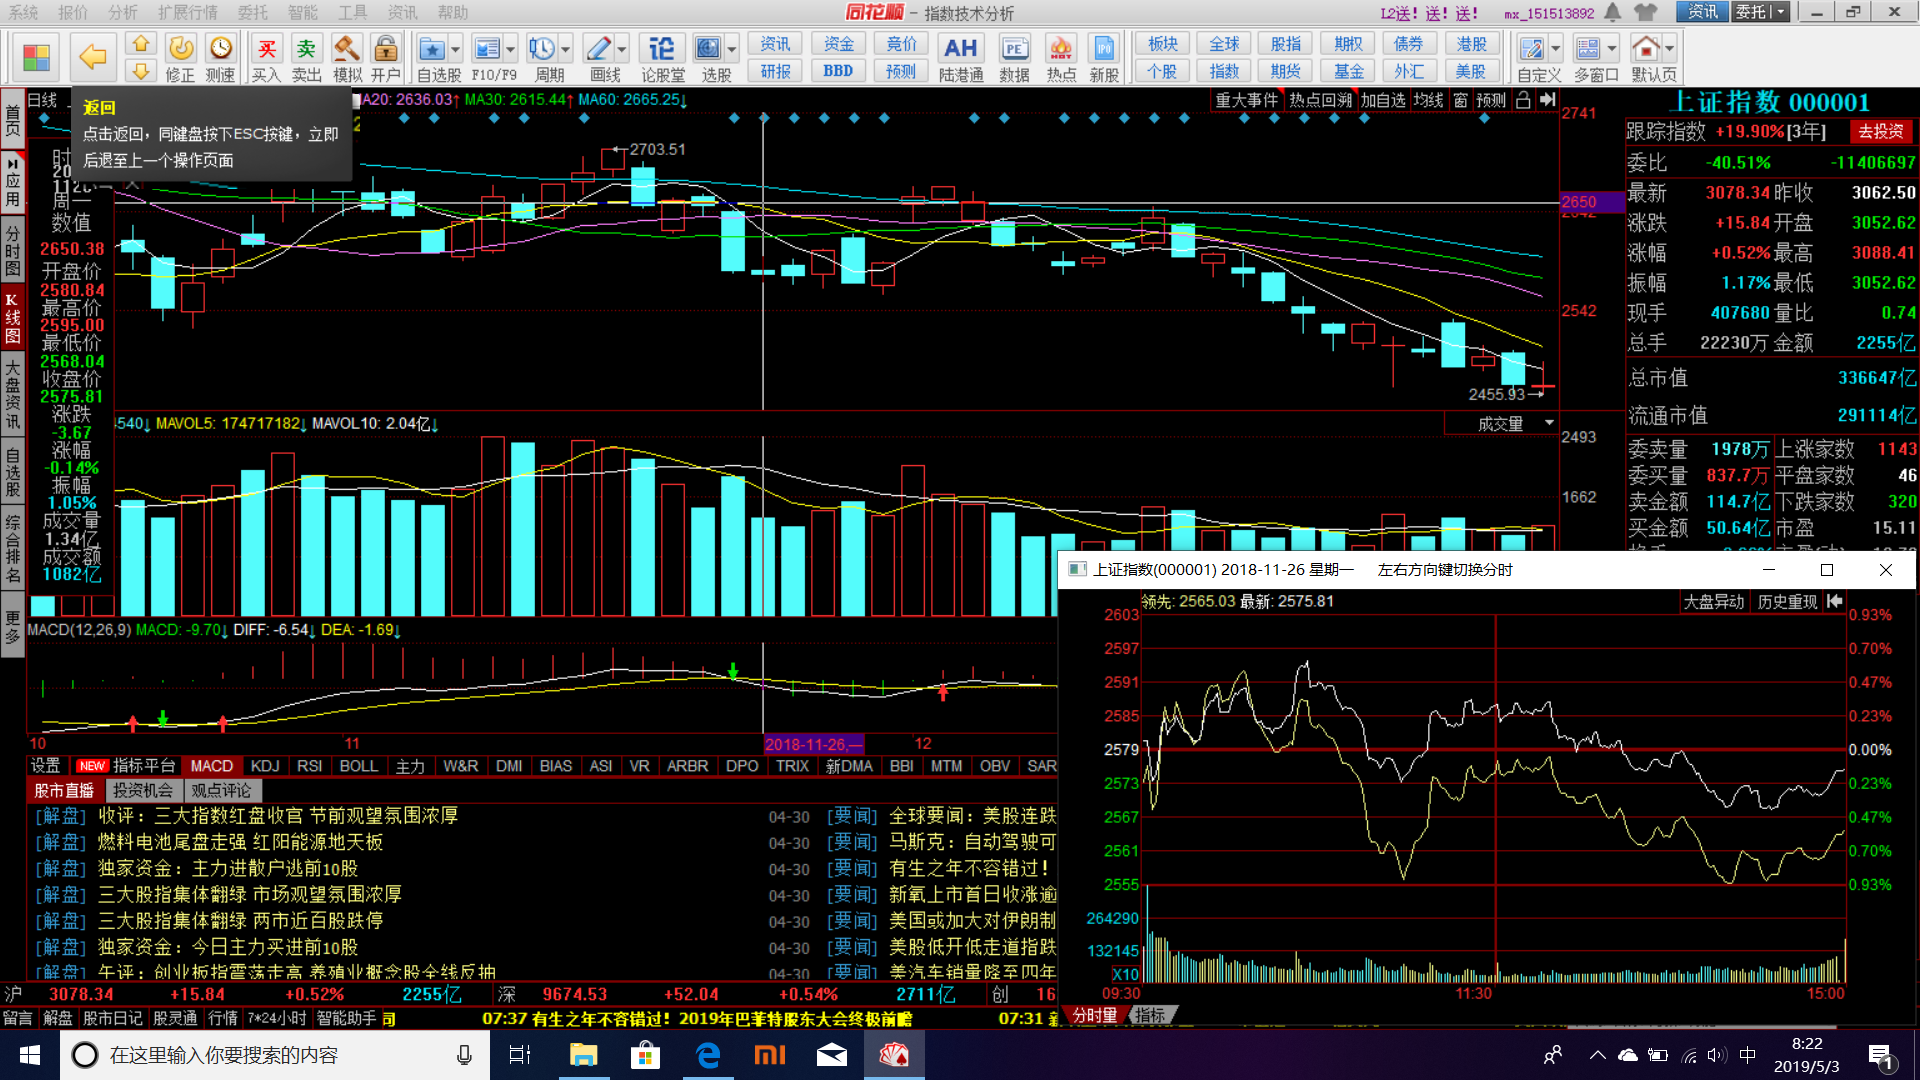This screenshot has height=1080, width=1920.
Task: Click the colorful home grid icon in toolbar
Action: coord(36,57)
